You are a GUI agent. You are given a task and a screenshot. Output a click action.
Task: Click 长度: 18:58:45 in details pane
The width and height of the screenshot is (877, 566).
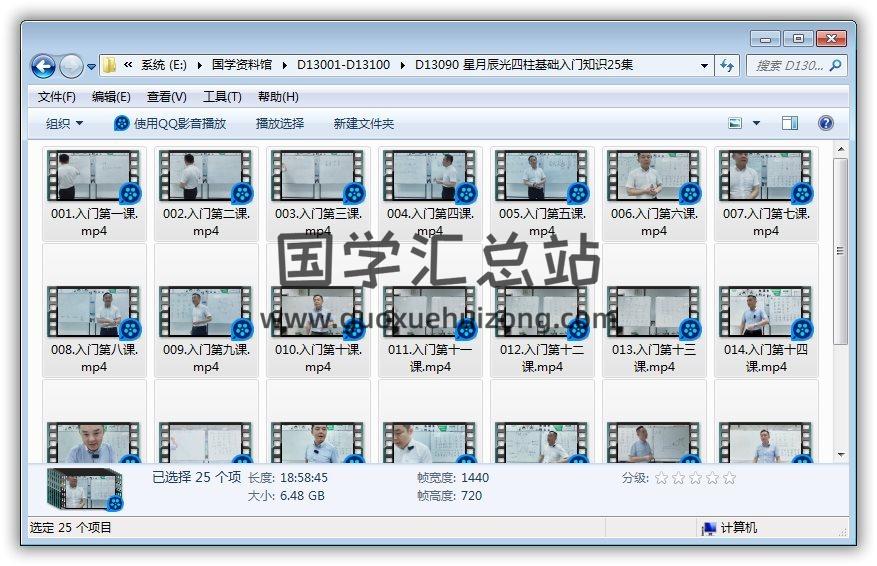[287, 478]
